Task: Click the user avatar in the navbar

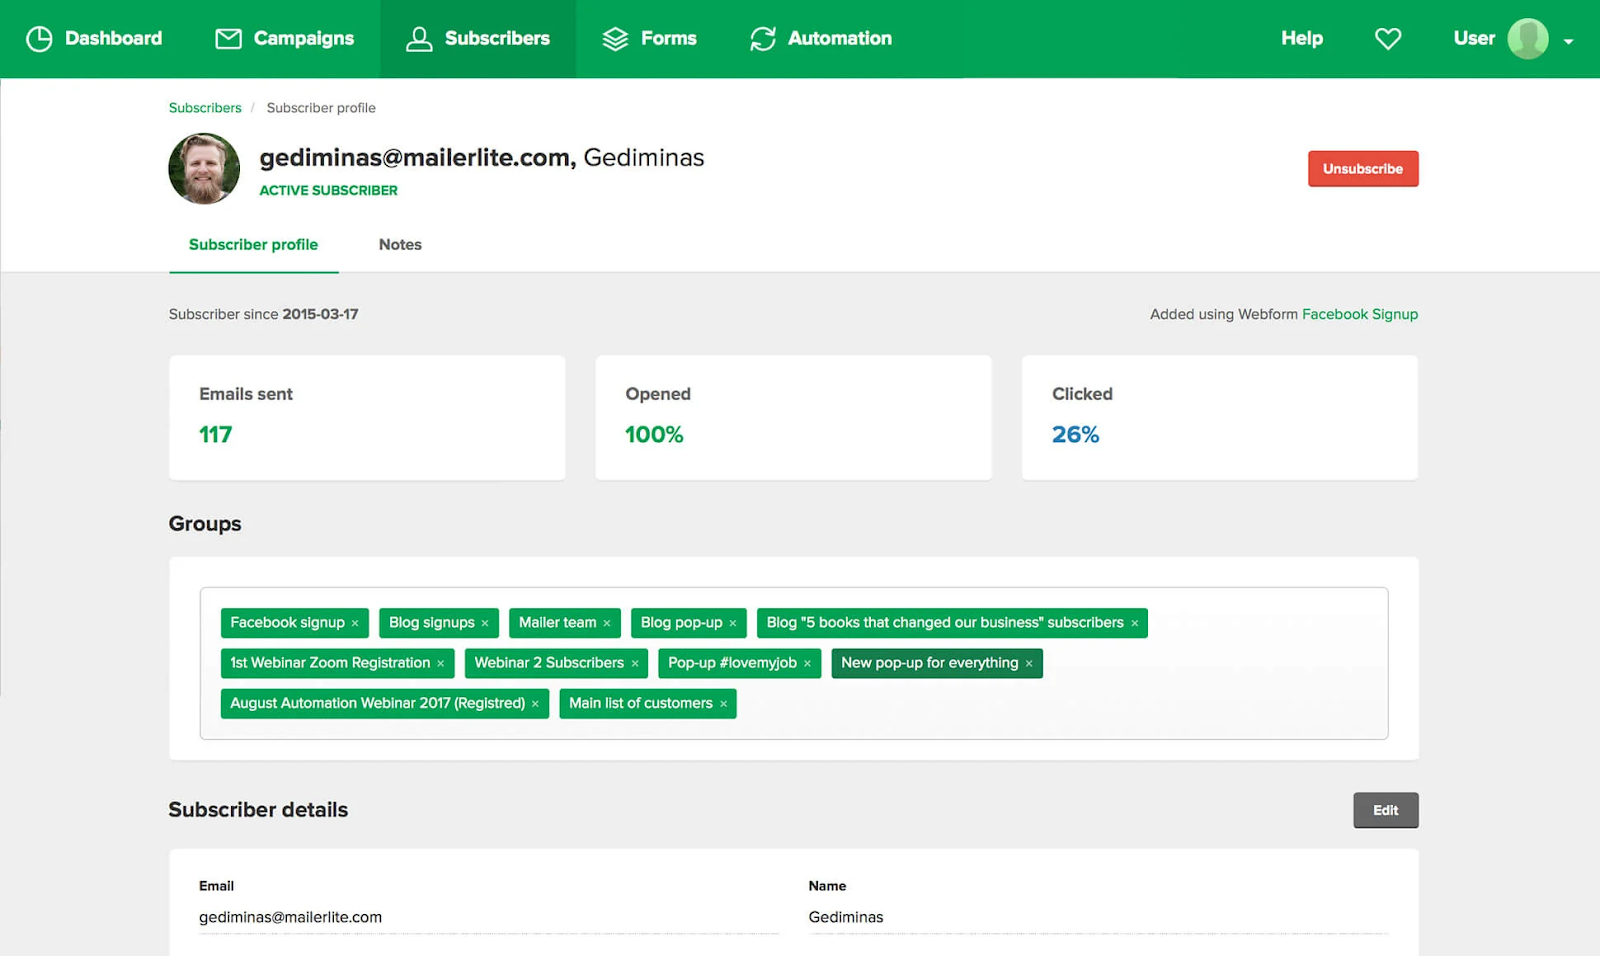Action: [1527, 39]
